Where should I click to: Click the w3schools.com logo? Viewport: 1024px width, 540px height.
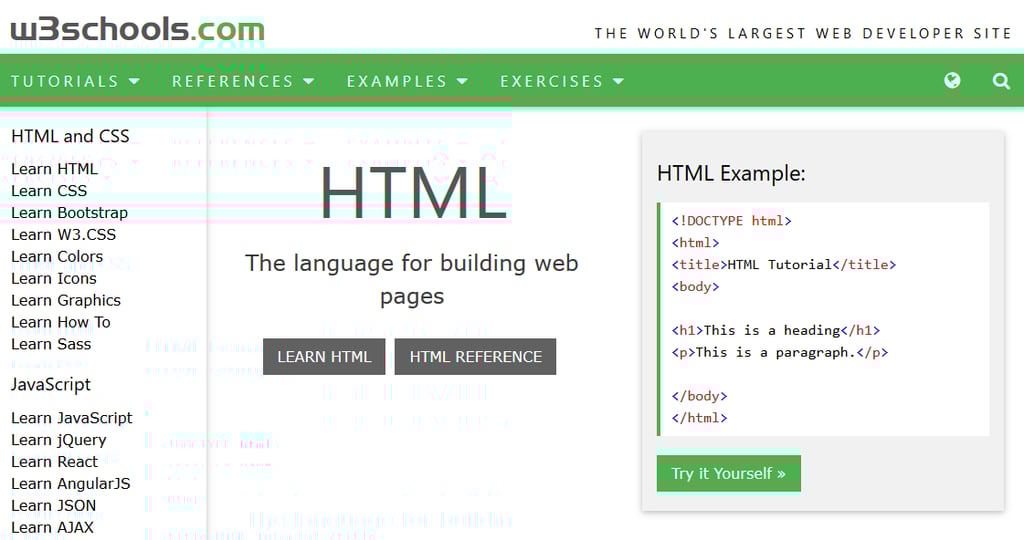click(137, 30)
